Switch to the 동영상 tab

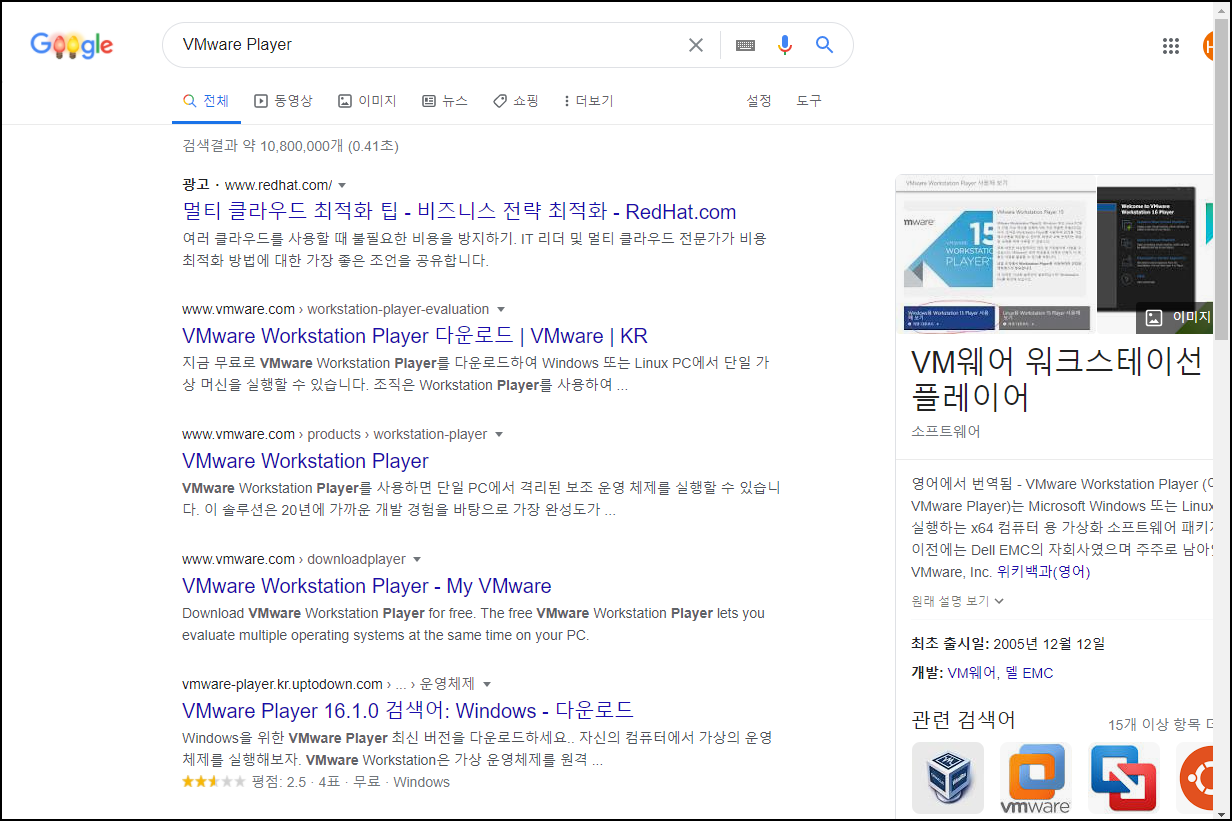[x=283, y=101]
